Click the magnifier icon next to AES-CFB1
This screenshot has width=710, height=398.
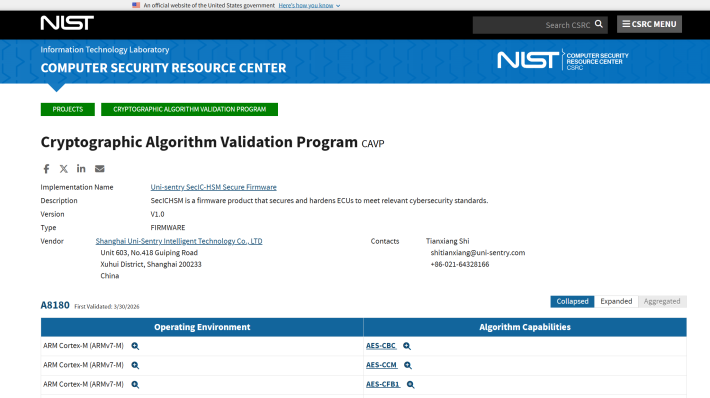[410, 384]
